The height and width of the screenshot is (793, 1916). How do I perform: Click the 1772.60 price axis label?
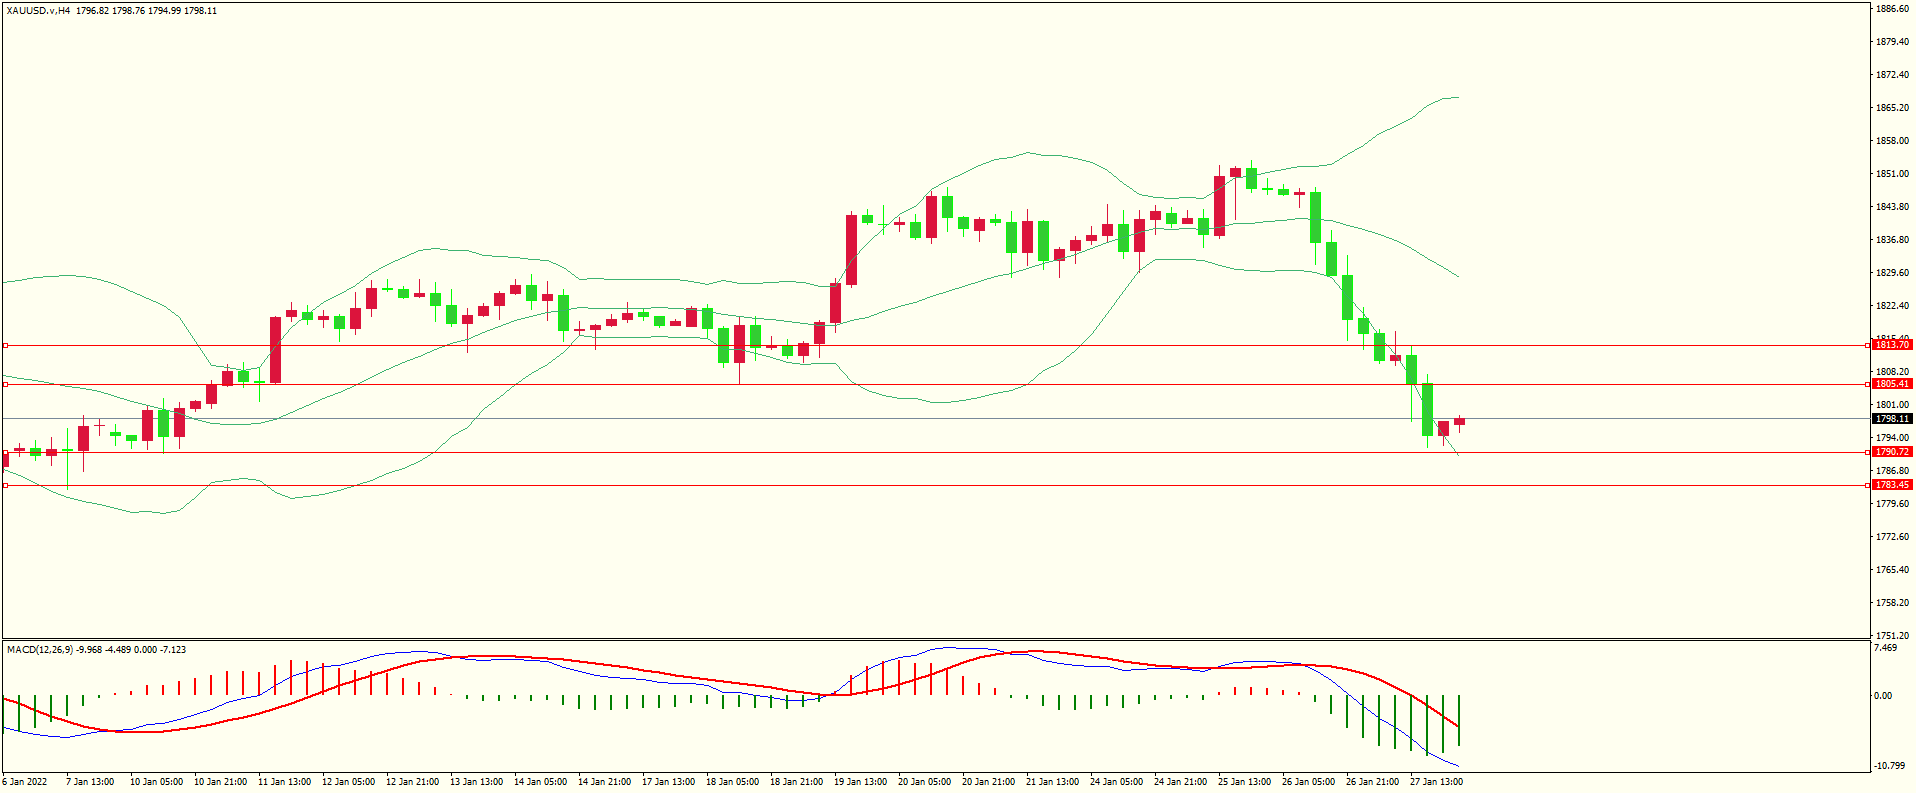click(1893, 537)
